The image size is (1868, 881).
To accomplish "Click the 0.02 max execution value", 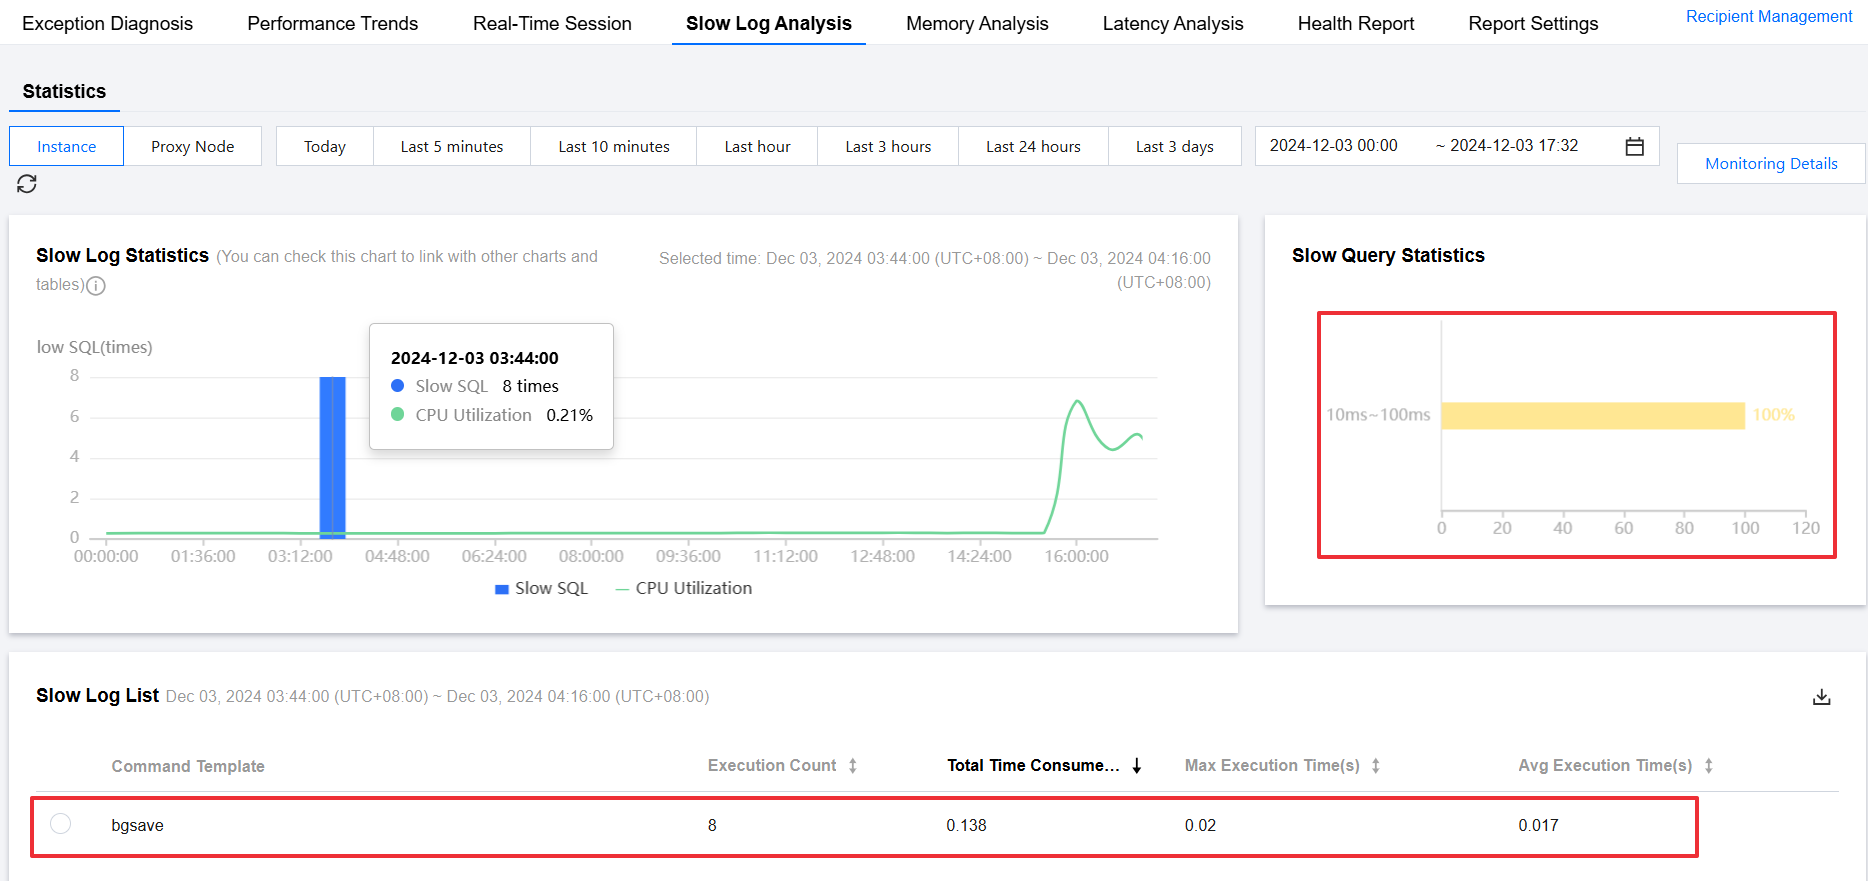I will (1200, 826).
